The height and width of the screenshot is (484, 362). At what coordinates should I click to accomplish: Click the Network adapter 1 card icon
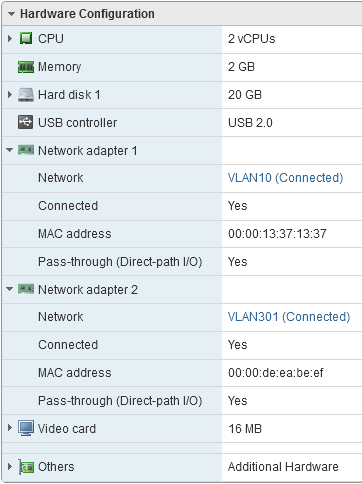26,150
